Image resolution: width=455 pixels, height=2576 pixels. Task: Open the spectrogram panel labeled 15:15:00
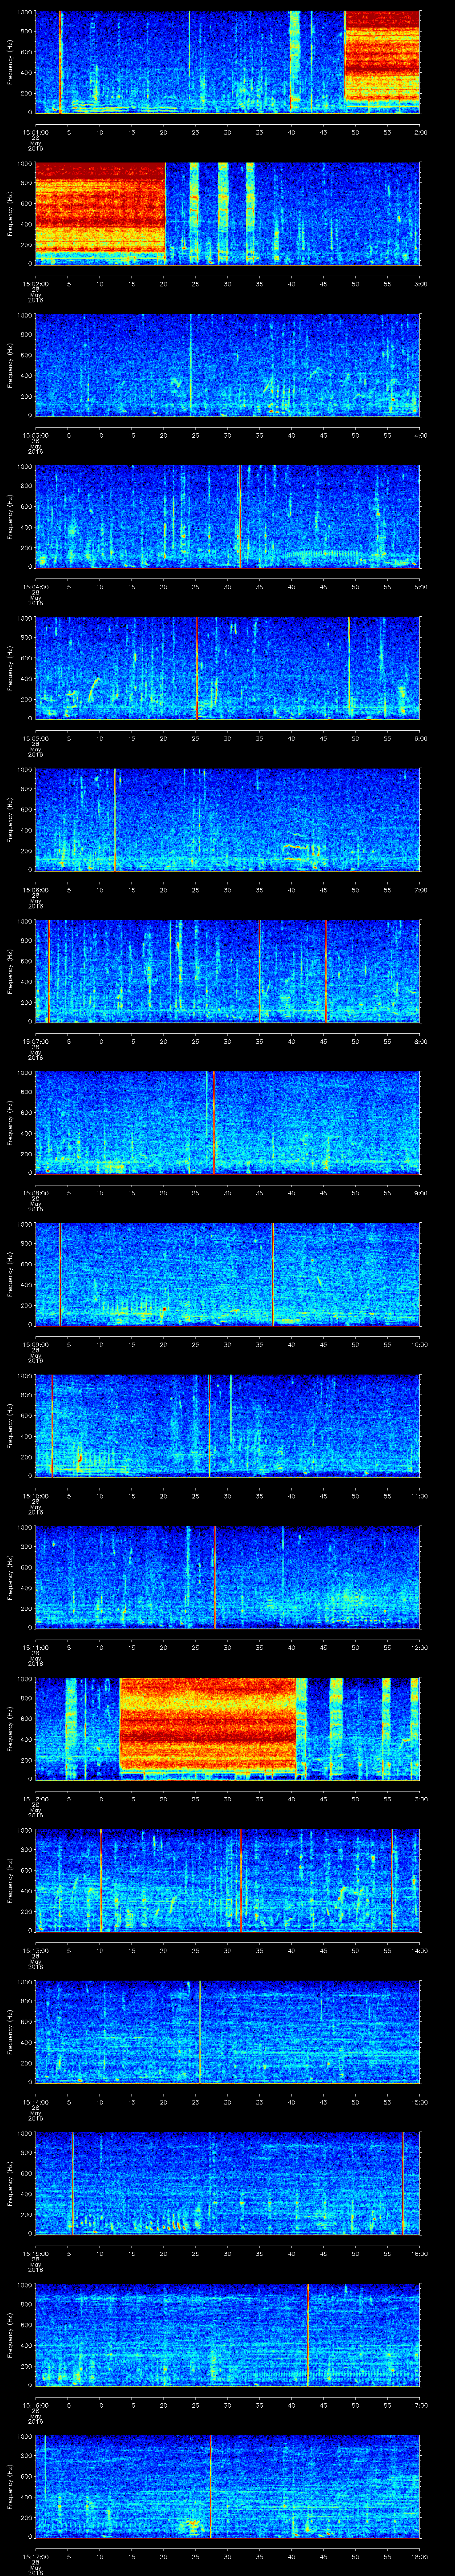228,2183
